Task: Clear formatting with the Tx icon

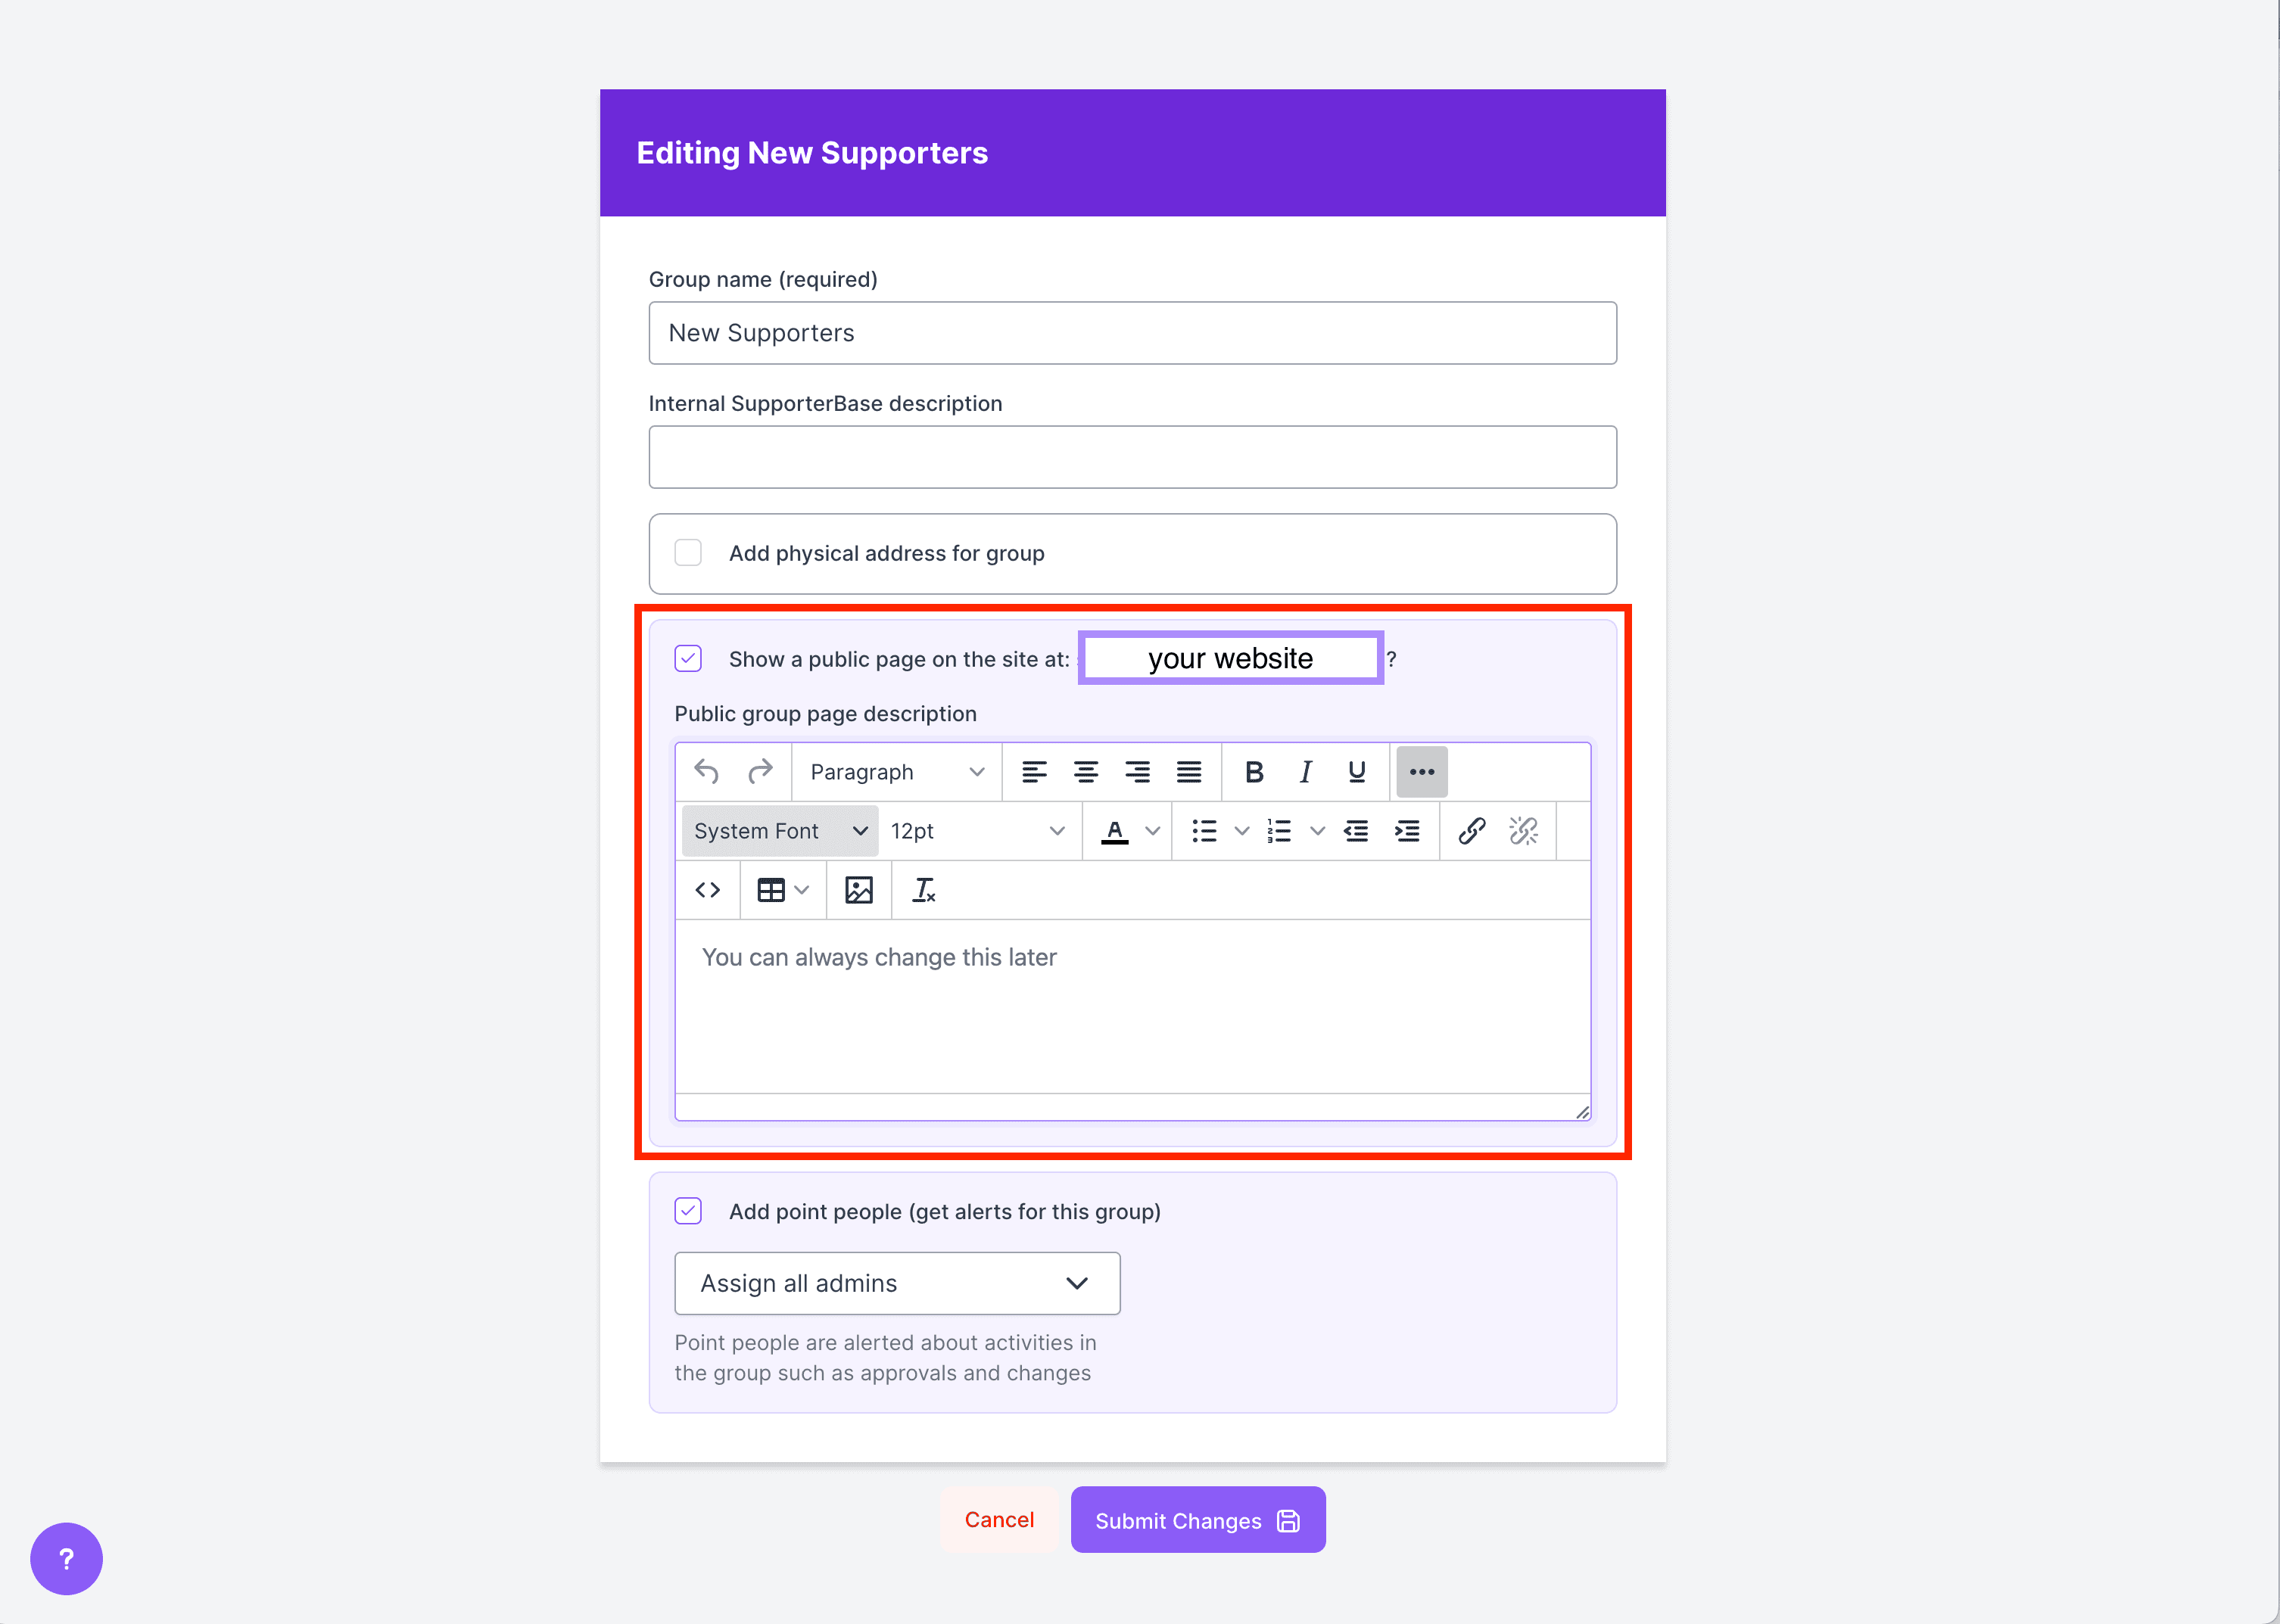Action: tap(923, 890)
